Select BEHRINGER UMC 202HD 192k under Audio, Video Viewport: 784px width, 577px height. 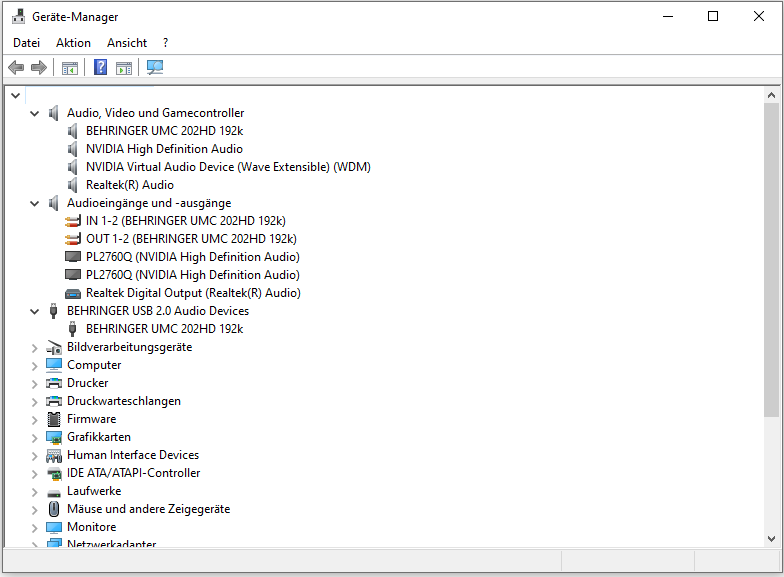point(164,131)
